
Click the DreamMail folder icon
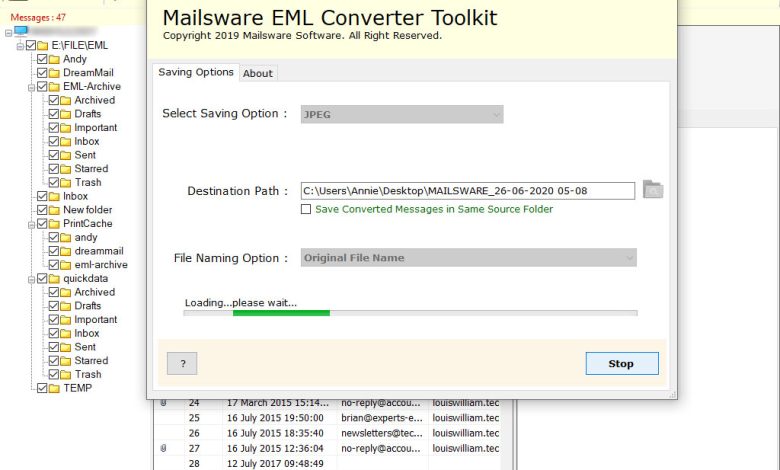(54, 73)
